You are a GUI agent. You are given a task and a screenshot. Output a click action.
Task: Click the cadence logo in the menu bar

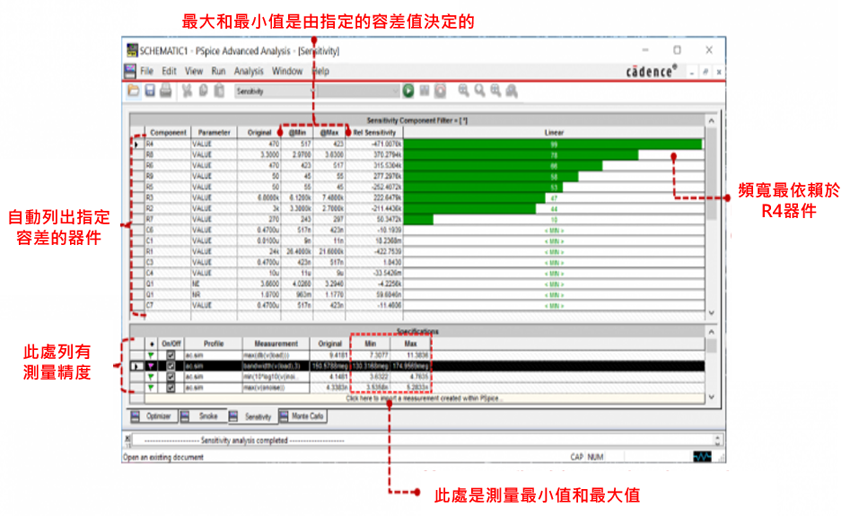coord(652,71)
